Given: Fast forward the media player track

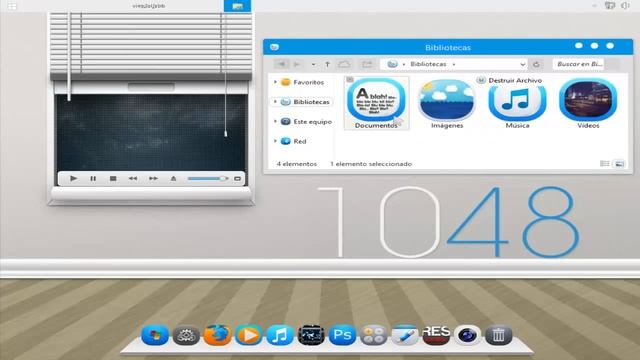Looking at the screenshot, I should click(x=153, y=178).
